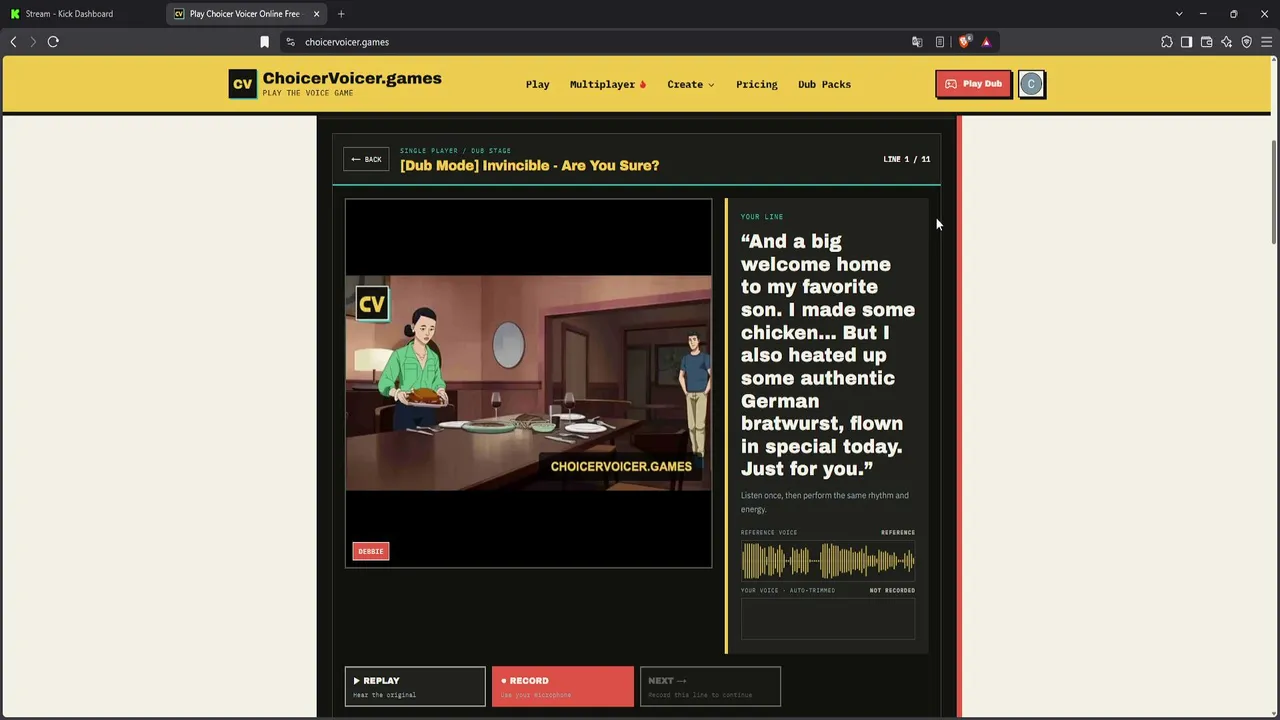This screenshot has height=720, width=1280.
Task: Click the CV logo icon in the site header
Action: 242,84
